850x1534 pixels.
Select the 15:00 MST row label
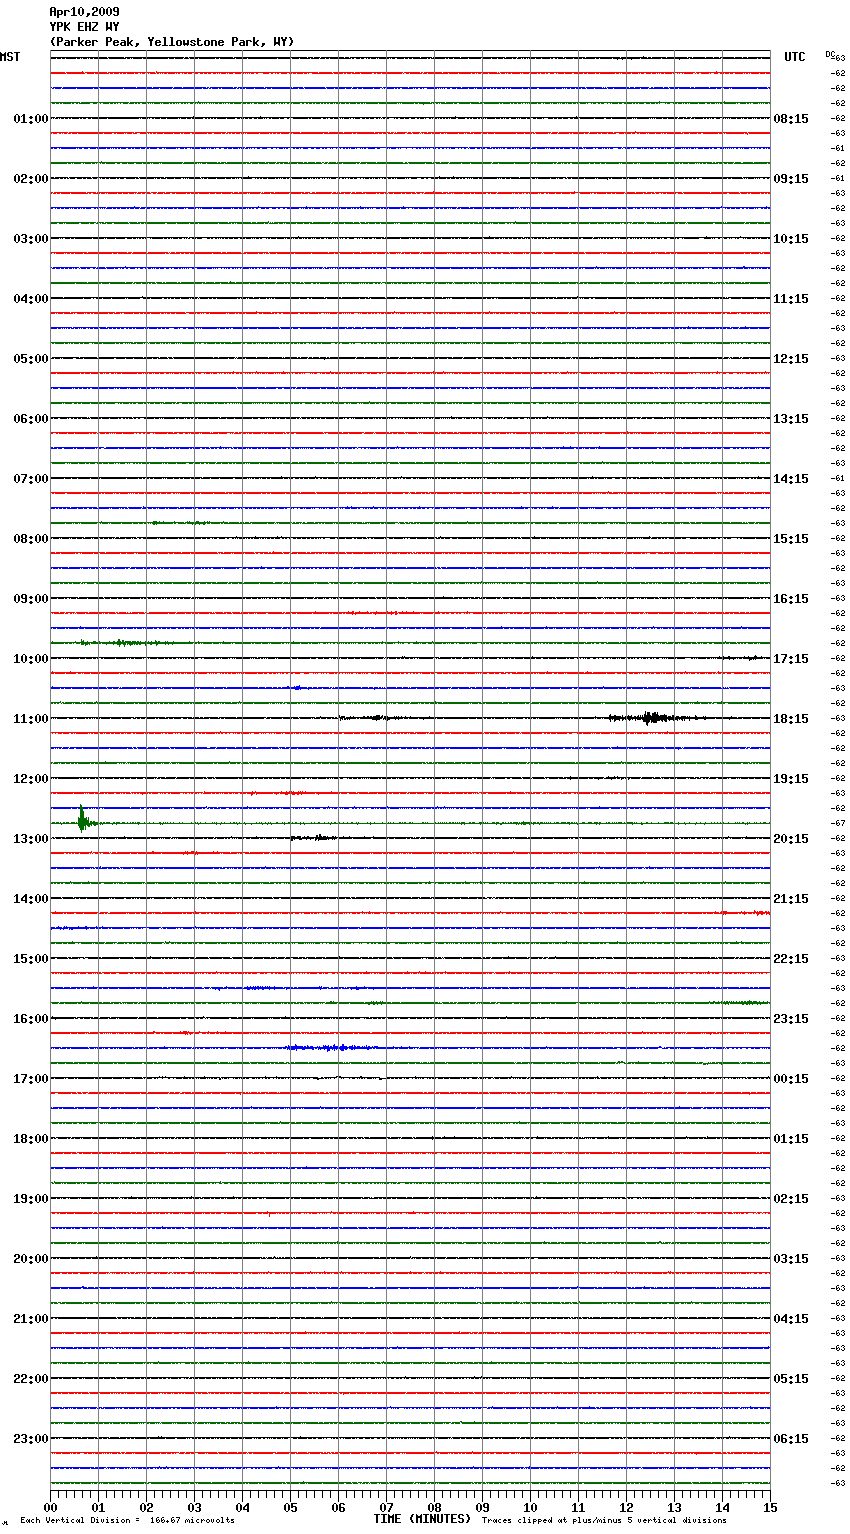[31, 959]
